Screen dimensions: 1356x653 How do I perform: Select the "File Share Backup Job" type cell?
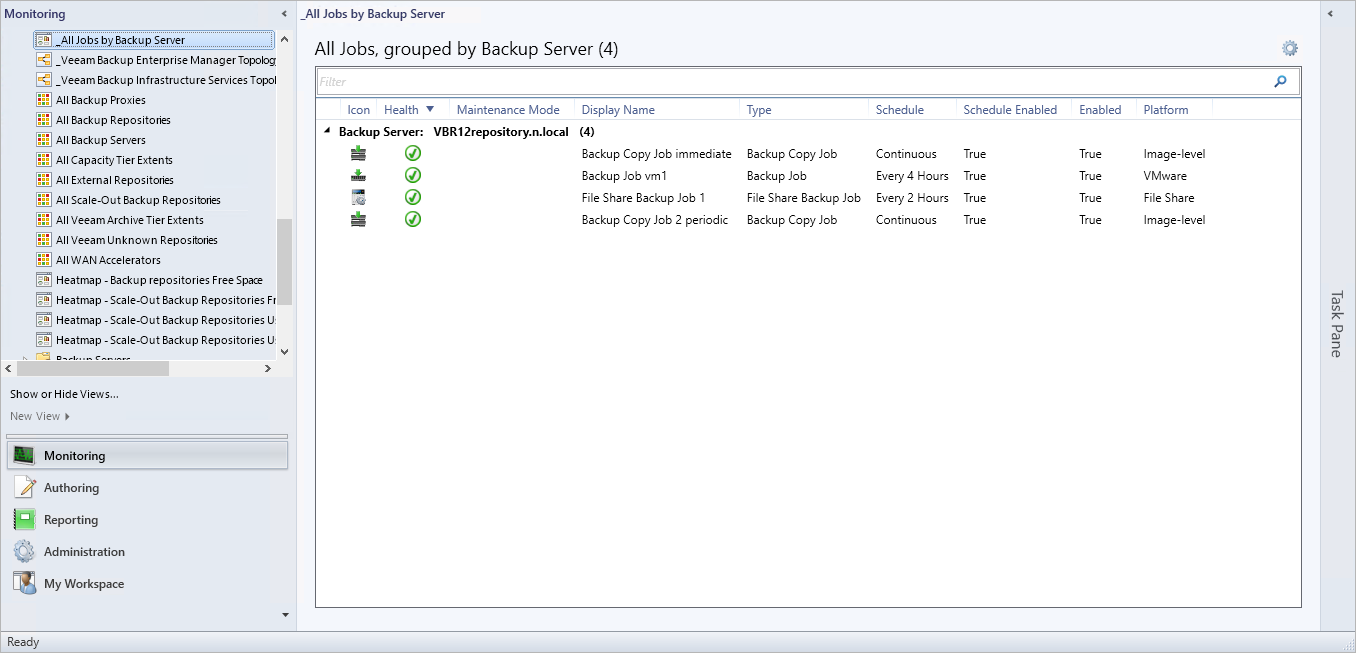[803, 198]
